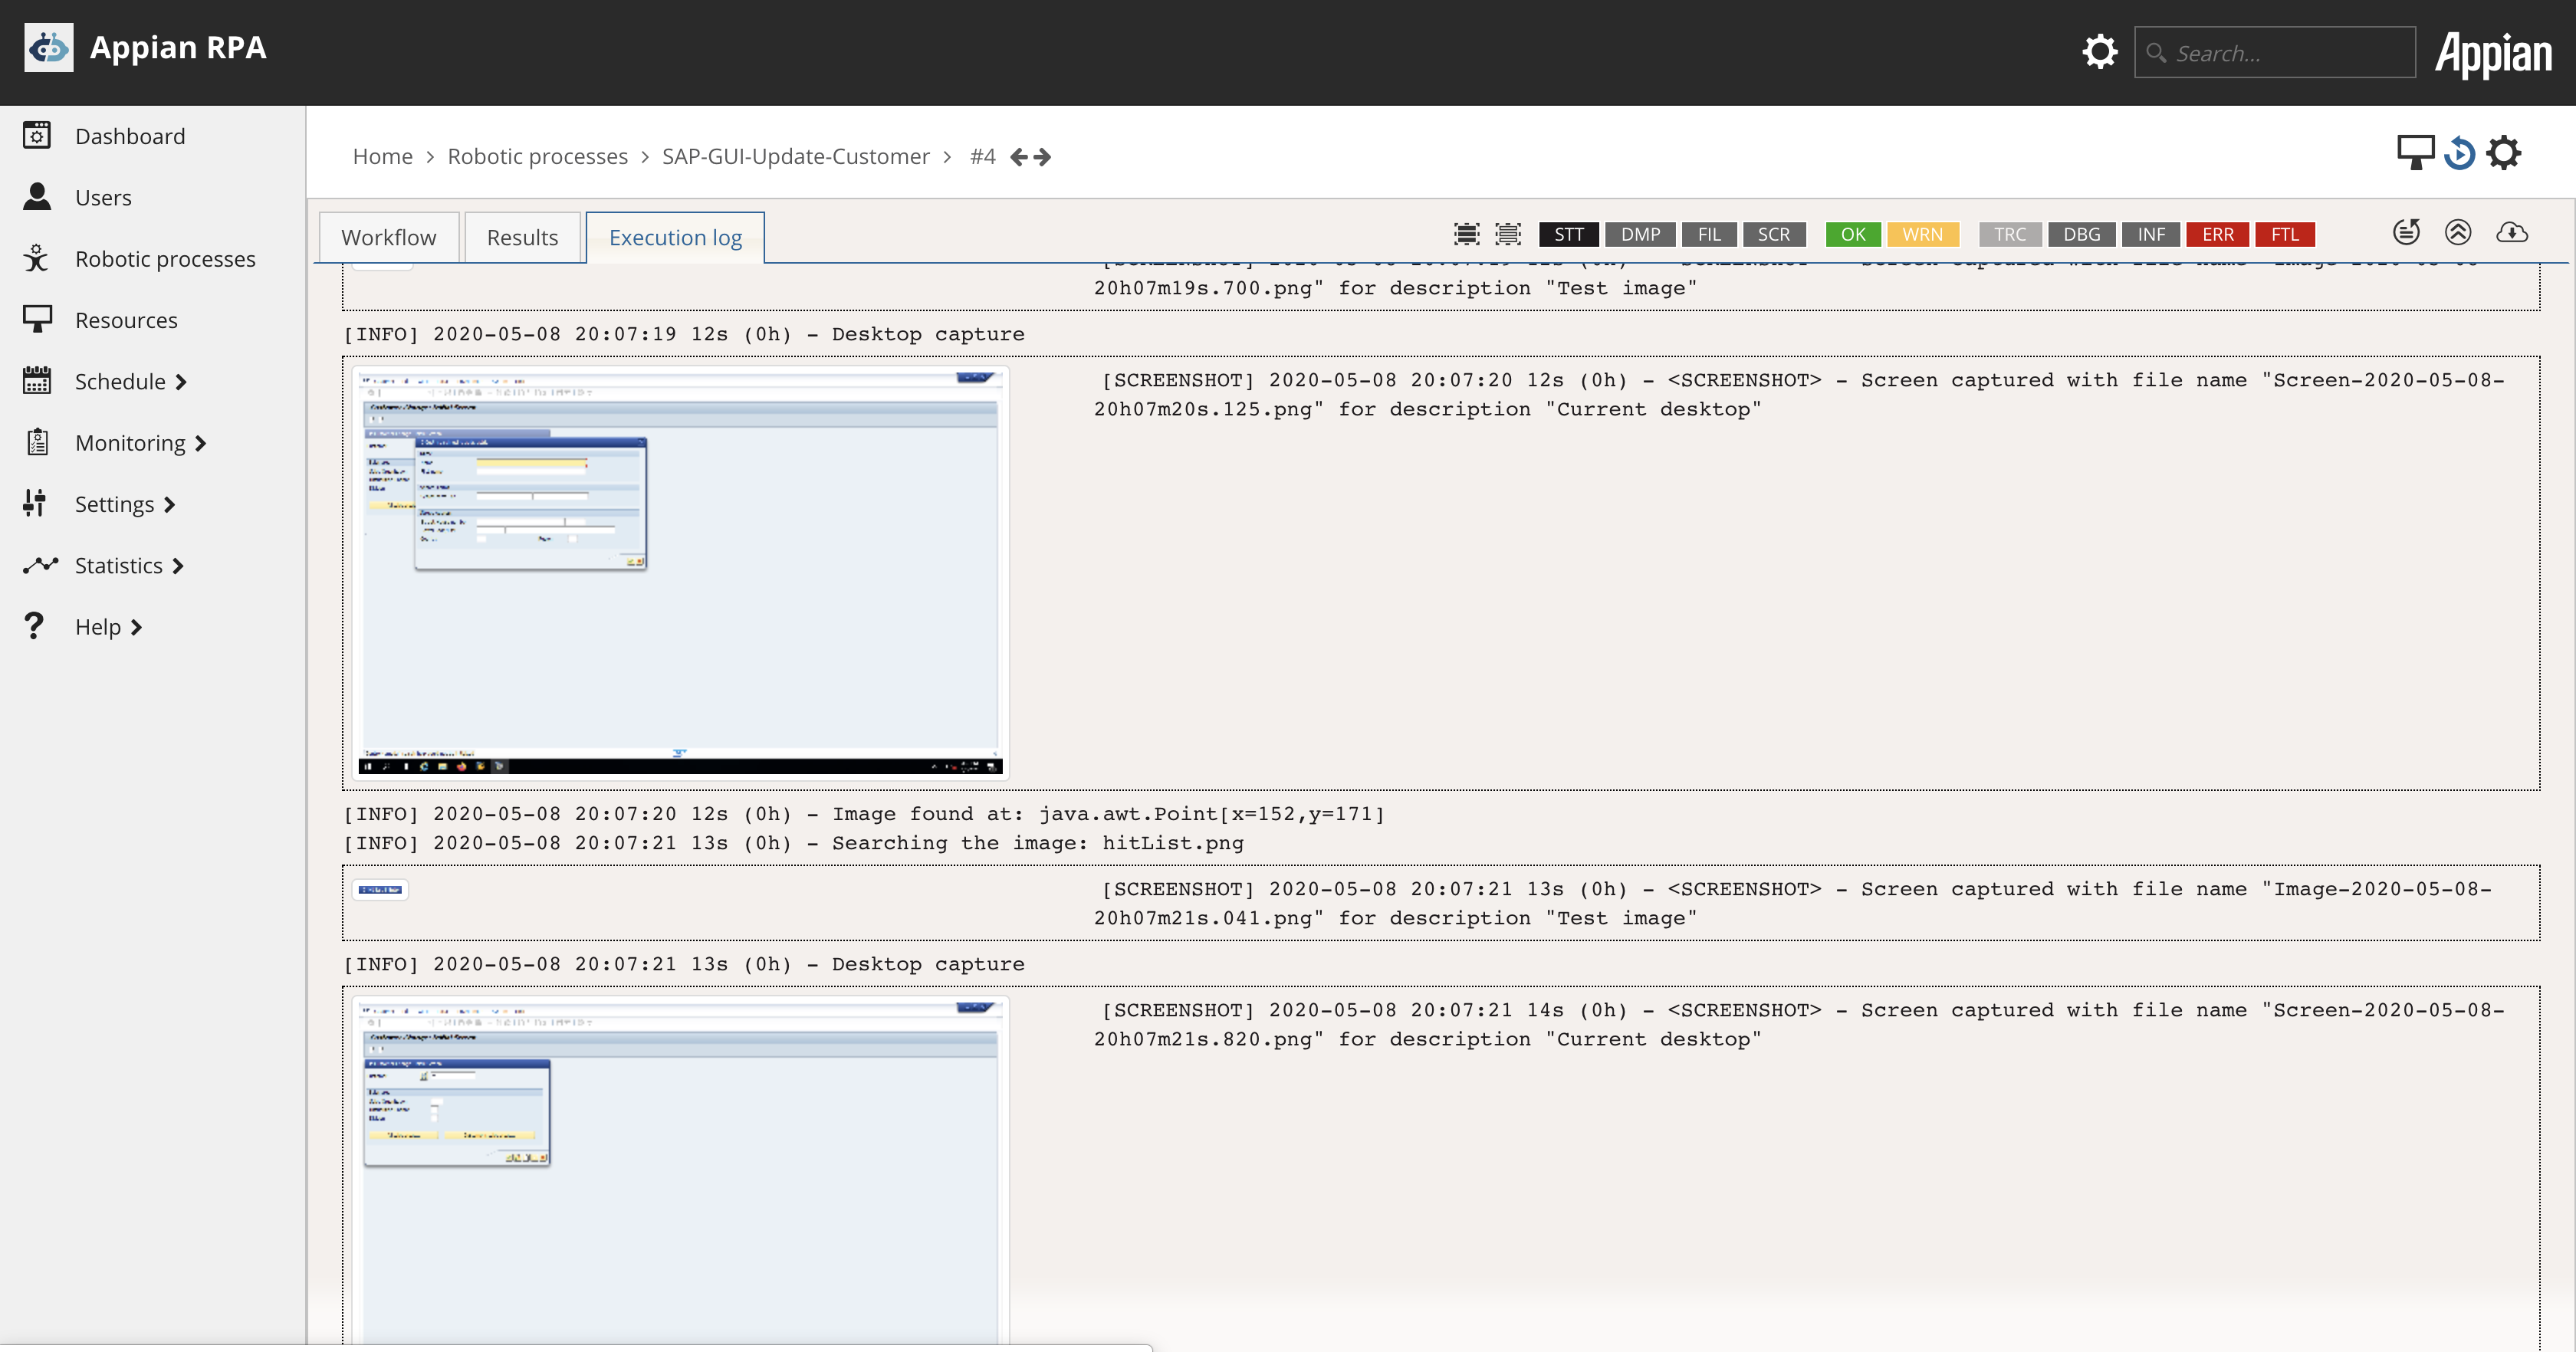Switch to the Results tab

coord(522,238)
